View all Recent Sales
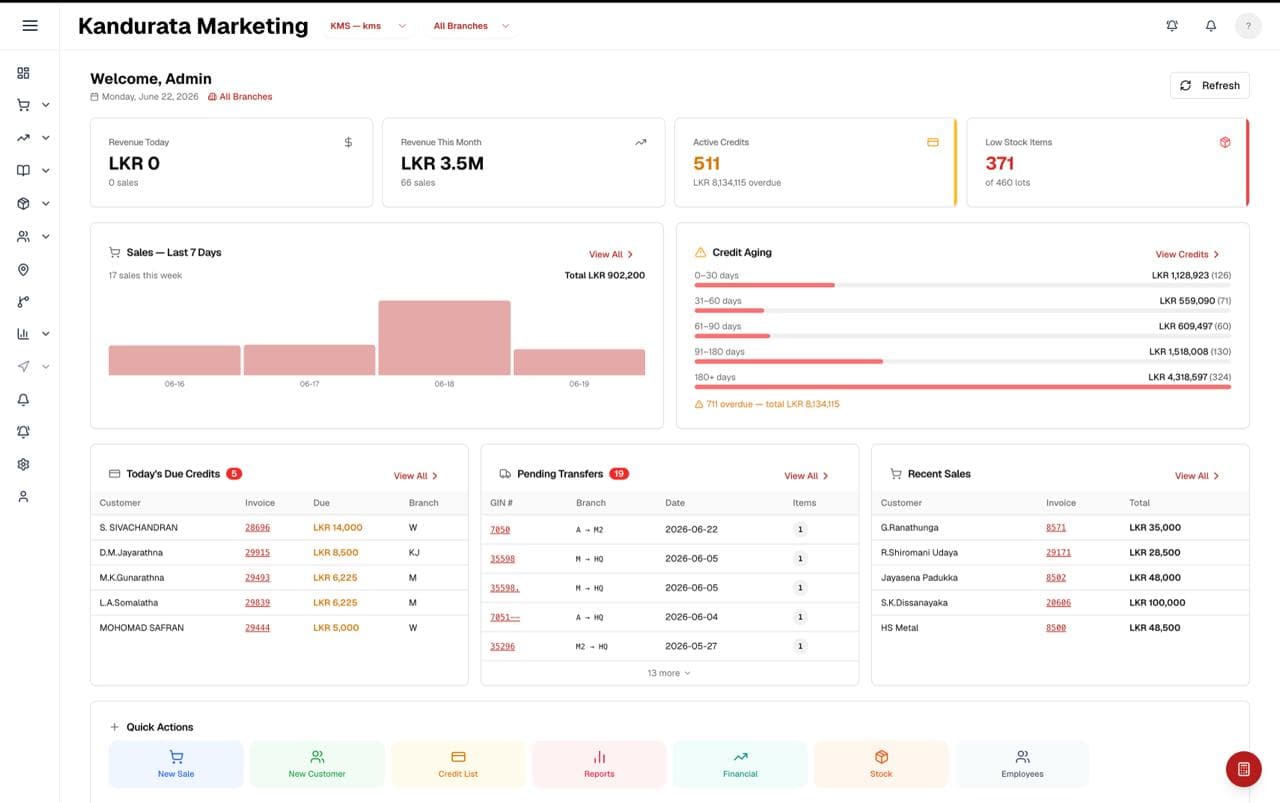Screen dimensions: 1280x803 click(x=1197, y=476)
